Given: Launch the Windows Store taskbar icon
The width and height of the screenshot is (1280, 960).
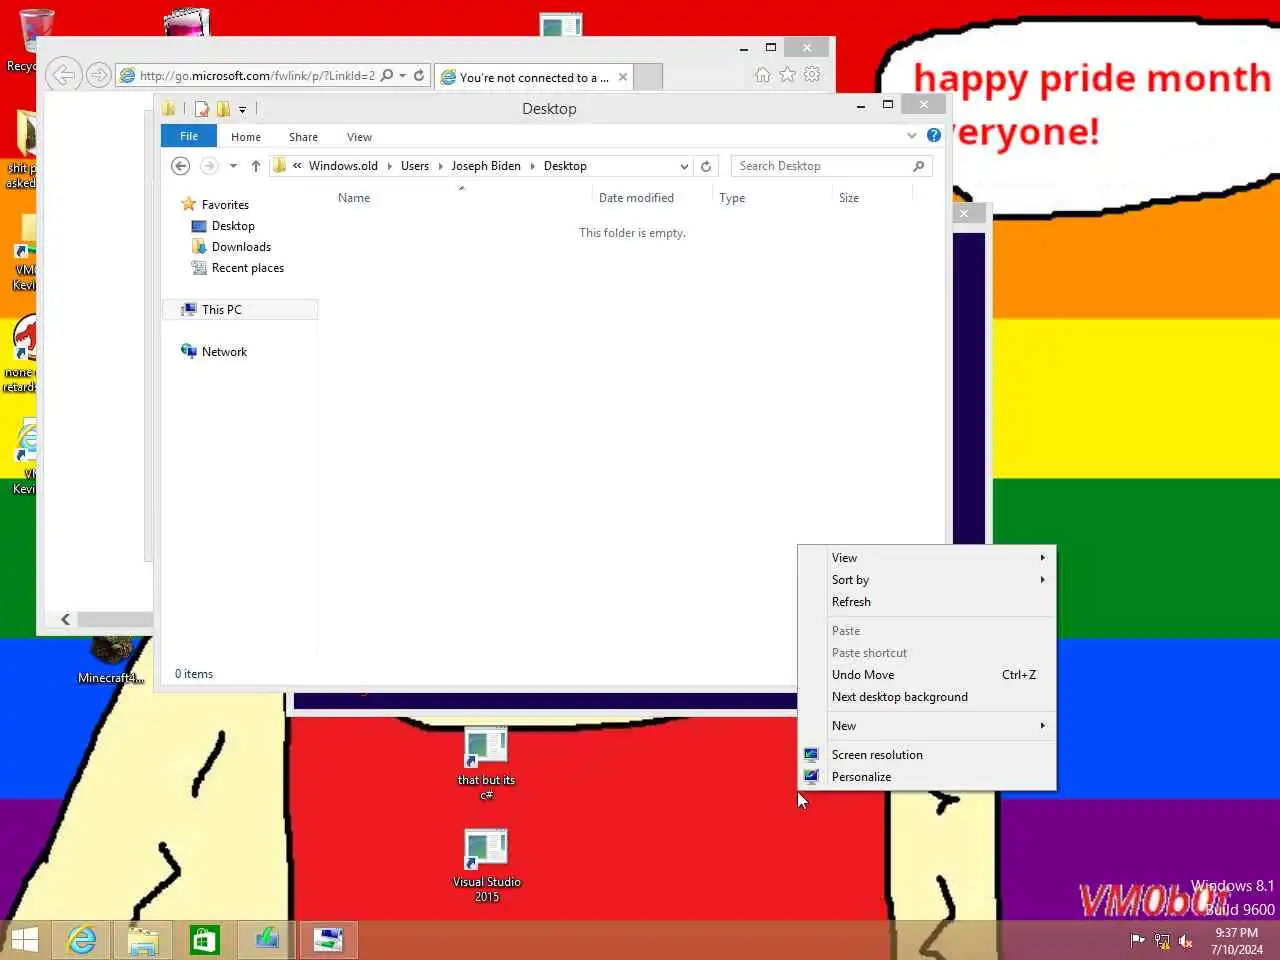Looking at the screenshot, I should pos(205,940).
